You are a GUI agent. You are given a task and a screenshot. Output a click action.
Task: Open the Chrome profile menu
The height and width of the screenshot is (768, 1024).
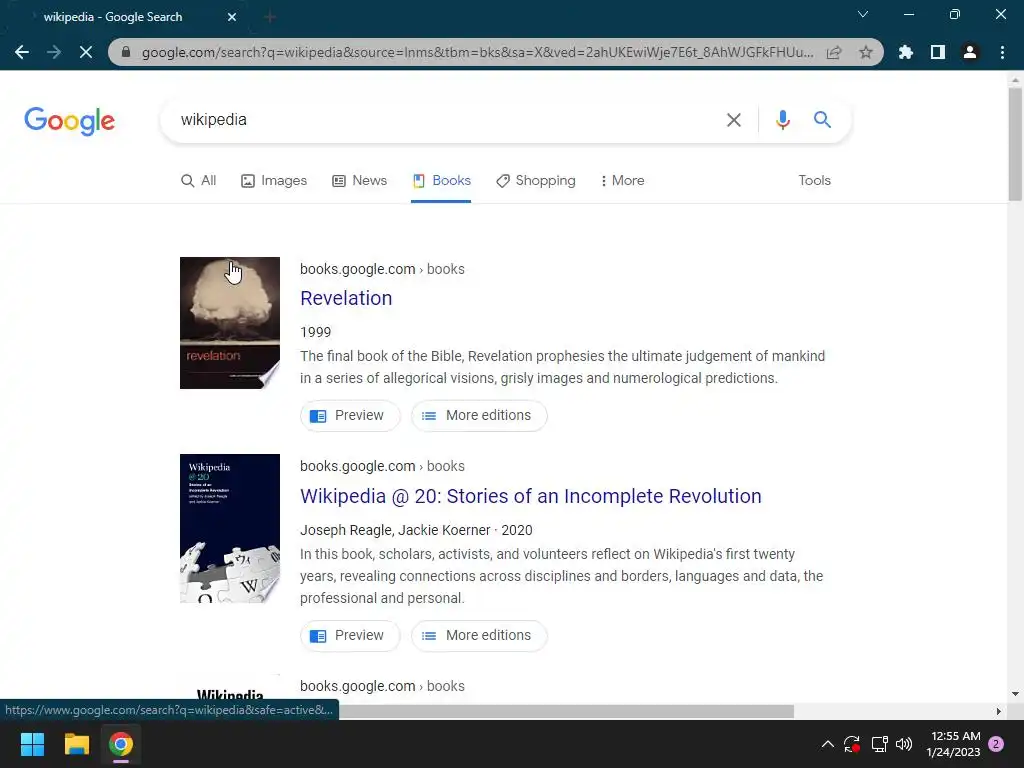point(970,52)
